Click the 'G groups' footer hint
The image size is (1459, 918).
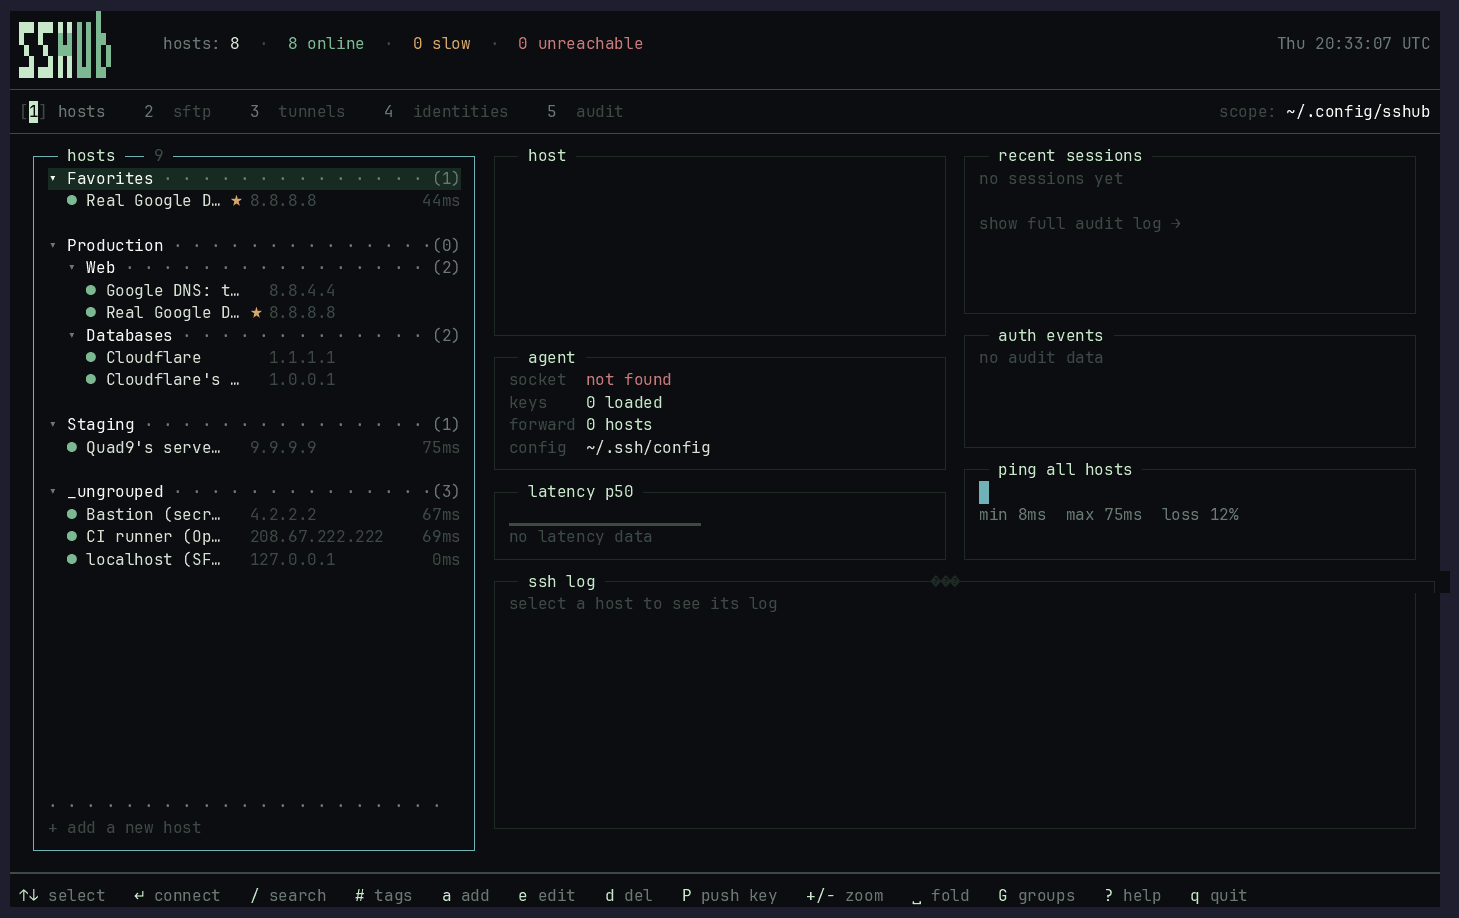(1037, 895)
